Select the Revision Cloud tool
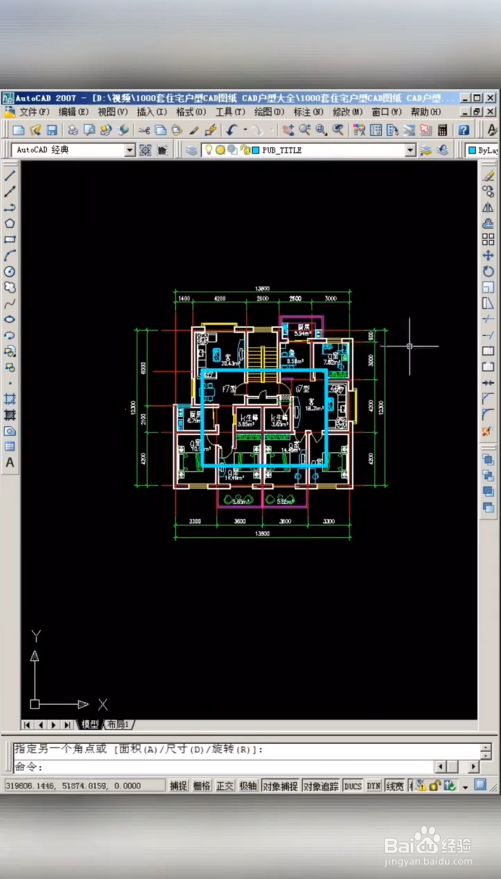The height and width of the screenshot is (879, 501). click(10, 288)
